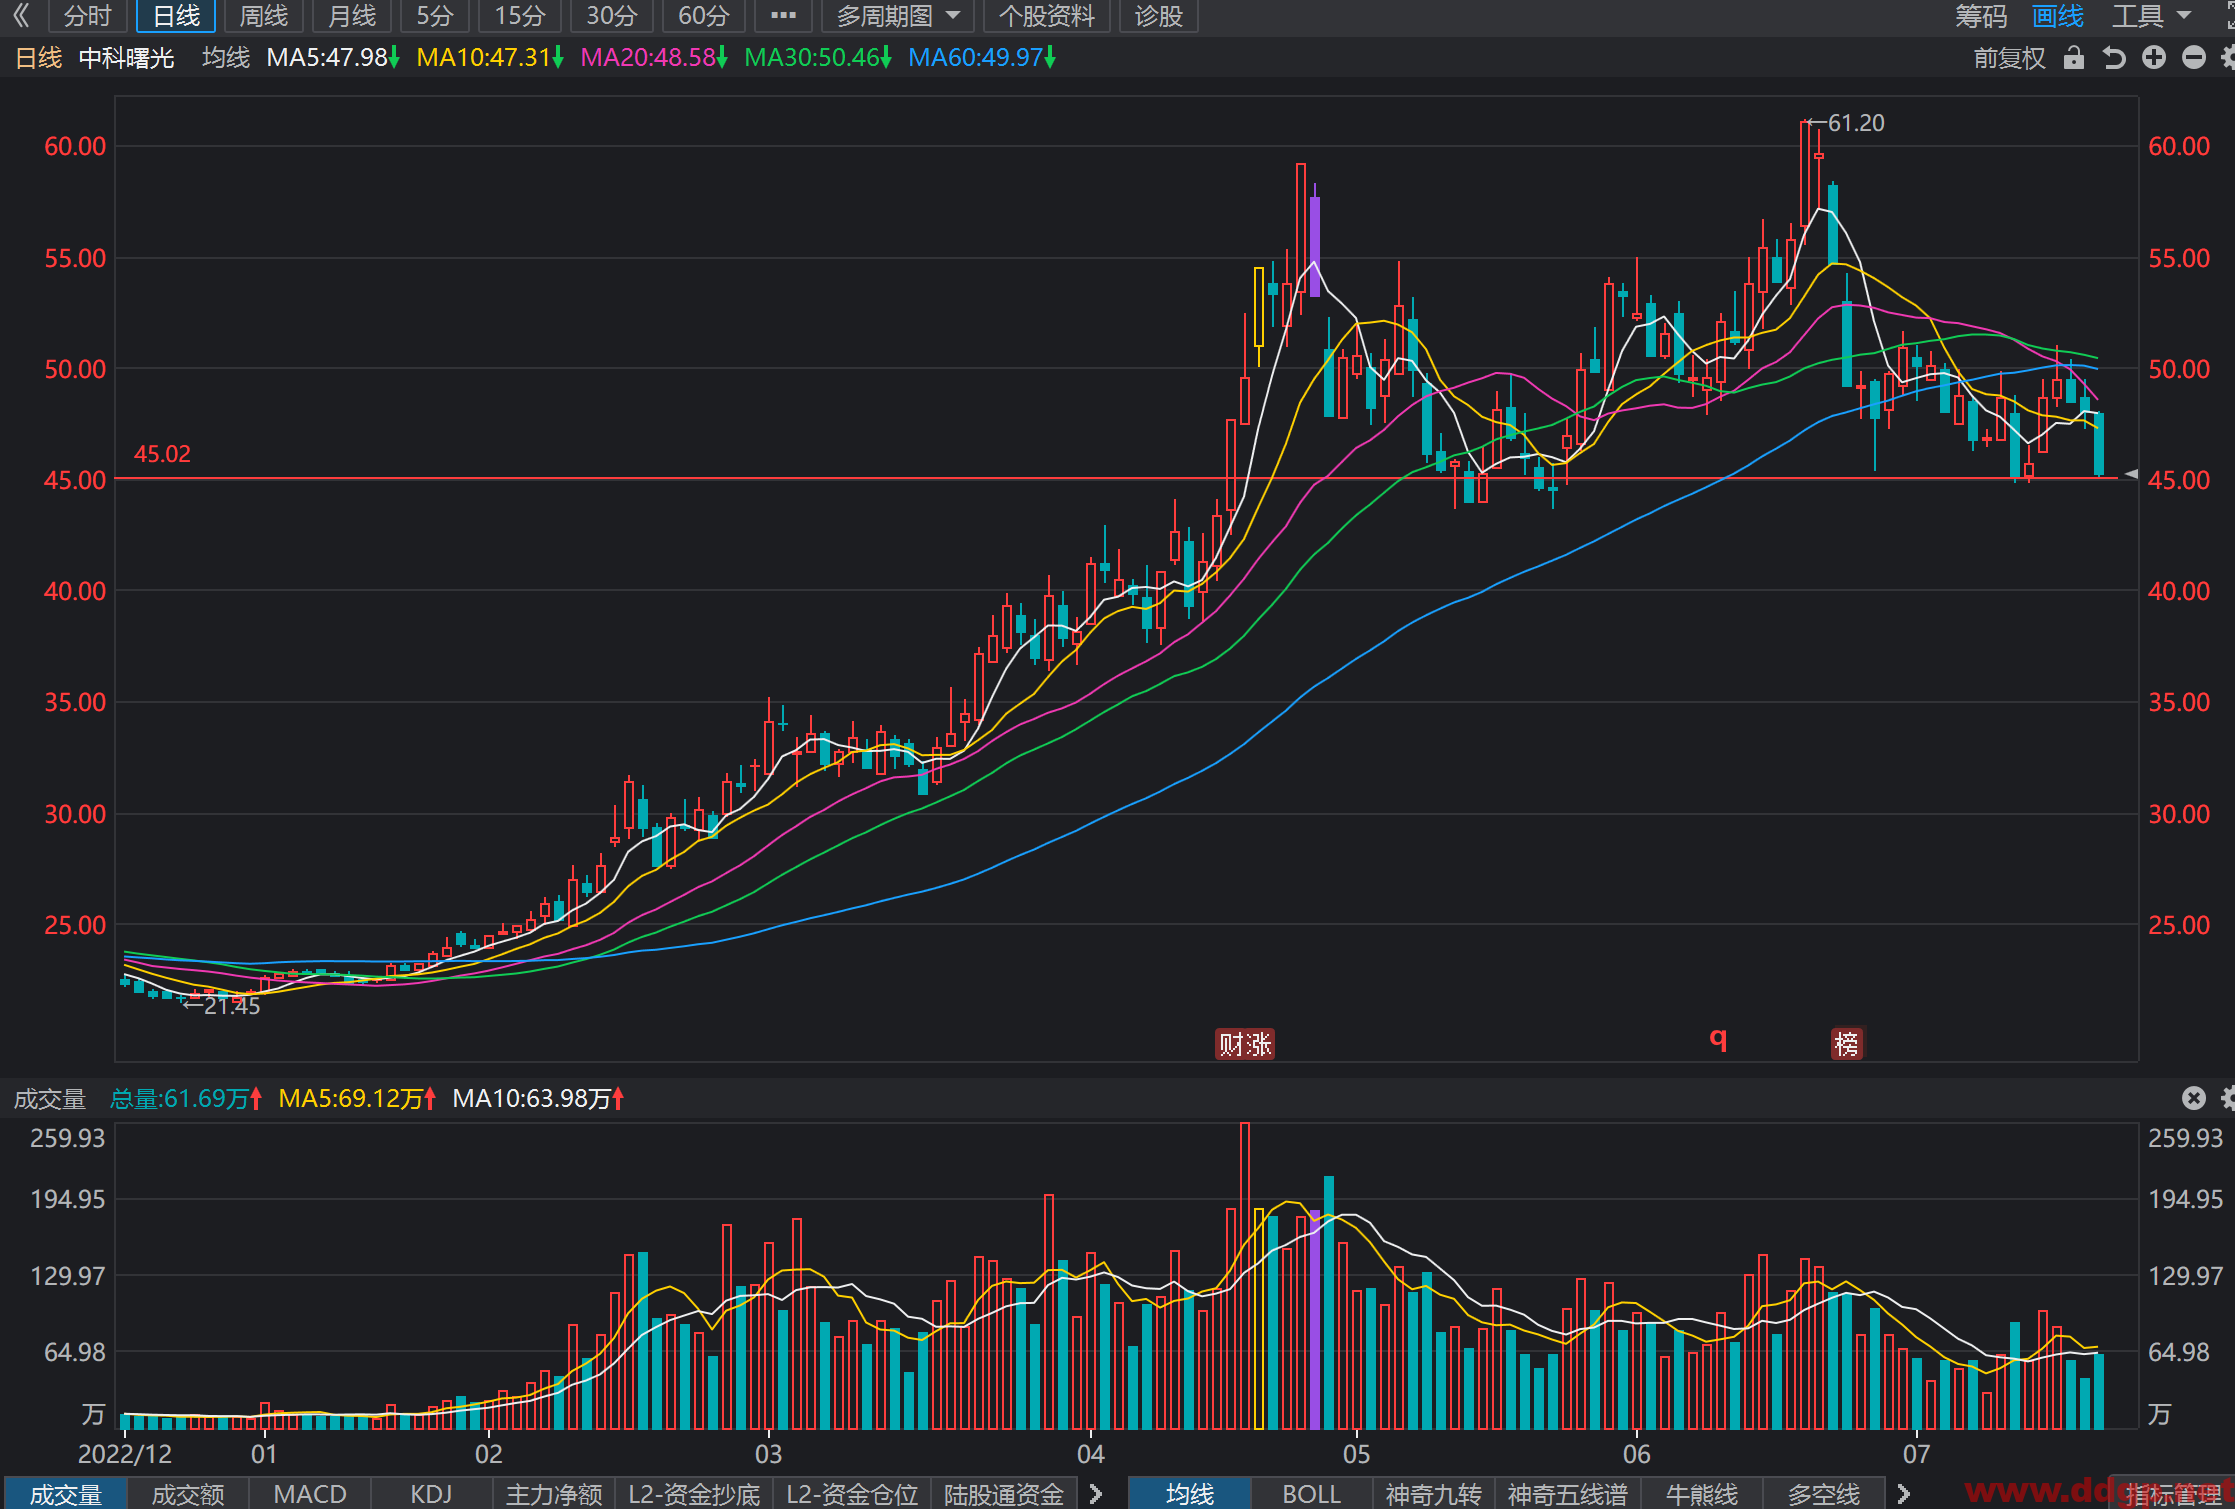Open volume panel settings gear
This screenshot has height=1509, width=2235.
(2228, 1098)
